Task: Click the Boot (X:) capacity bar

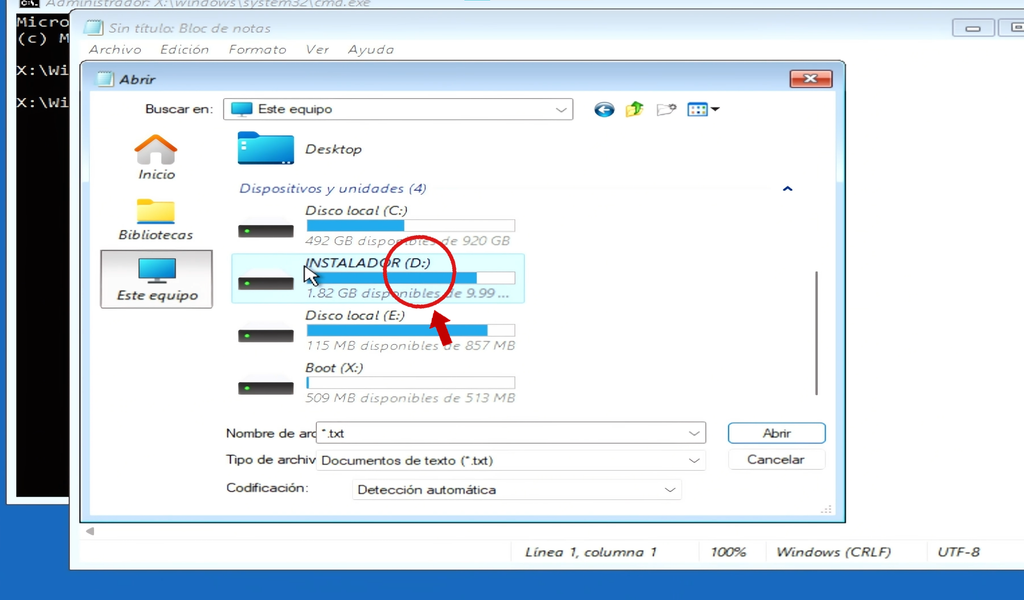Action: (x=411, y=383)
